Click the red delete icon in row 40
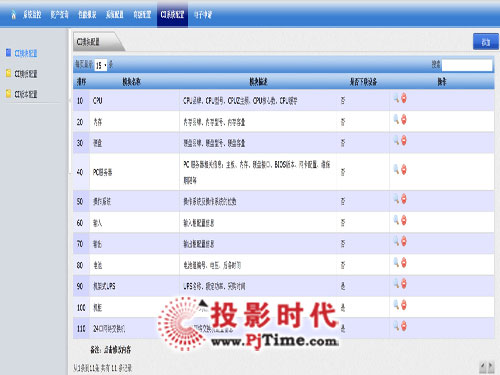Viewport: 500px width, 375px height. (x=404, y=169)
